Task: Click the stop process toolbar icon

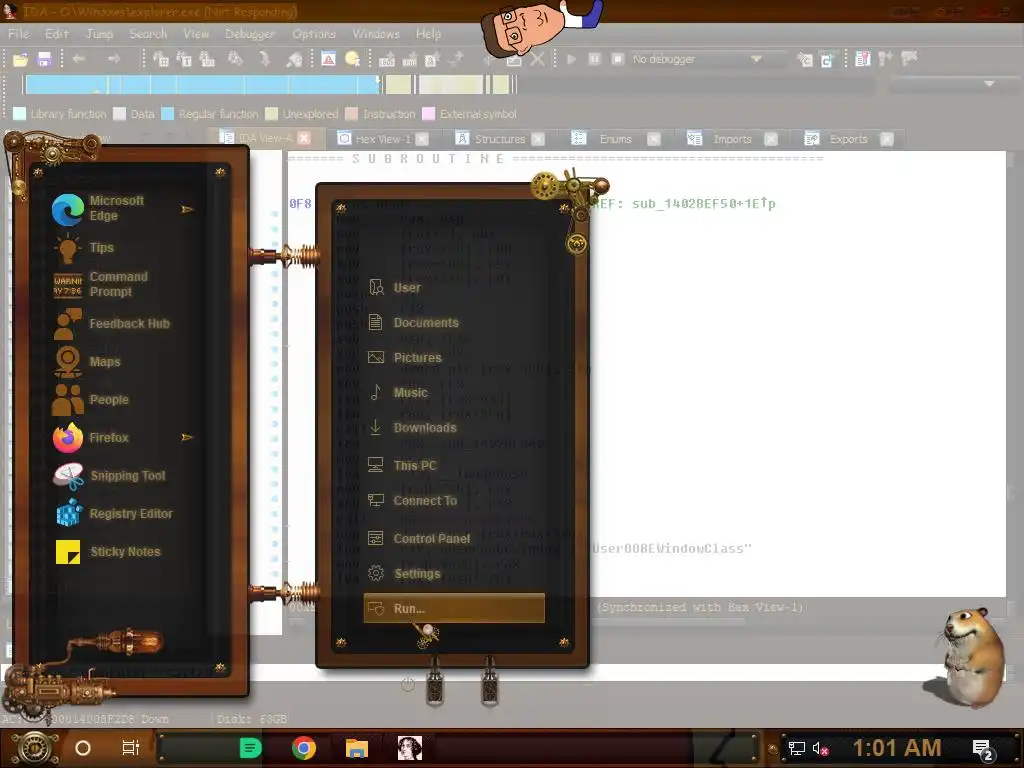Action: (617, 59)
